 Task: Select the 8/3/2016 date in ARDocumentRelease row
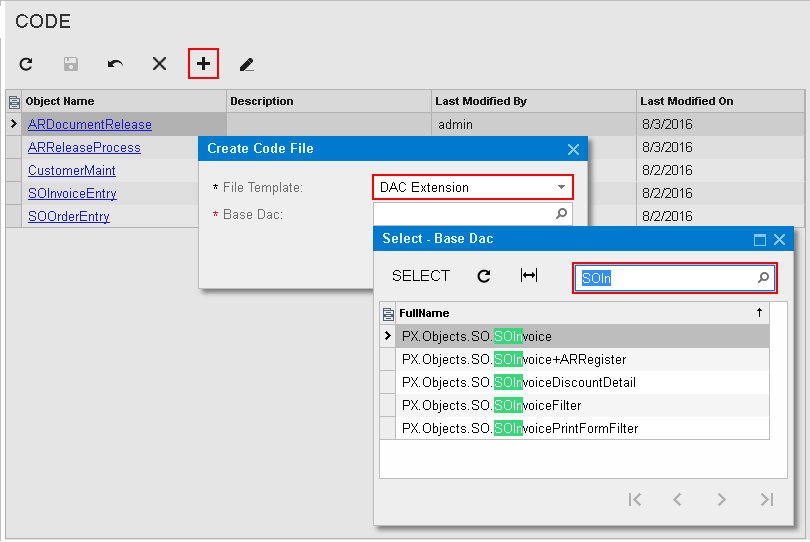[x=720, y=125]
